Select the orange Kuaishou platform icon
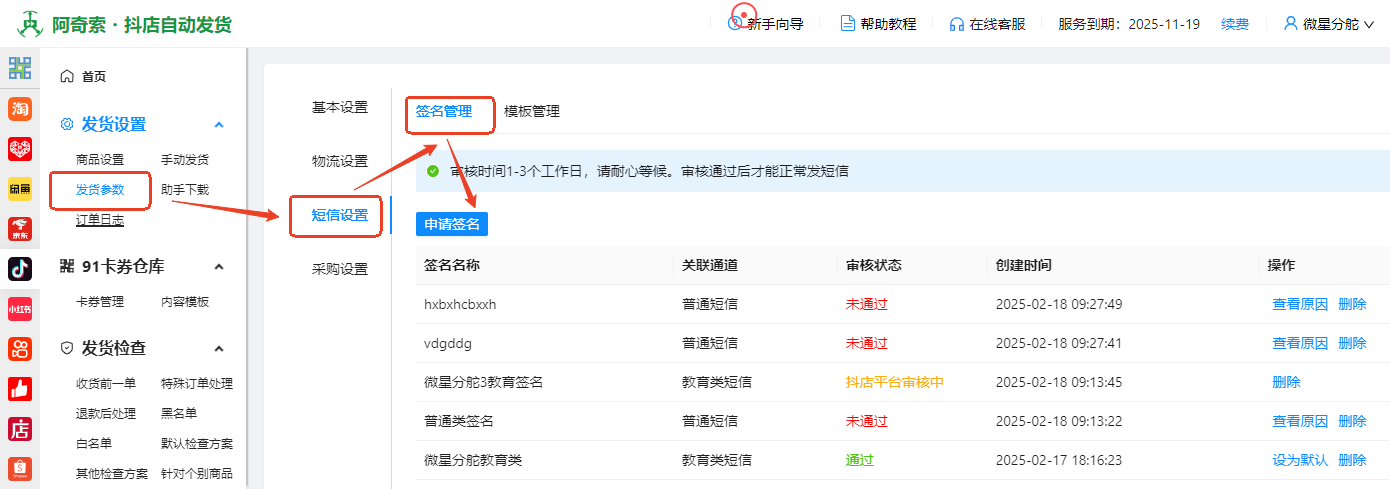Image resolution: width=1390 pixels, height=489 pixels. [20, 349]
